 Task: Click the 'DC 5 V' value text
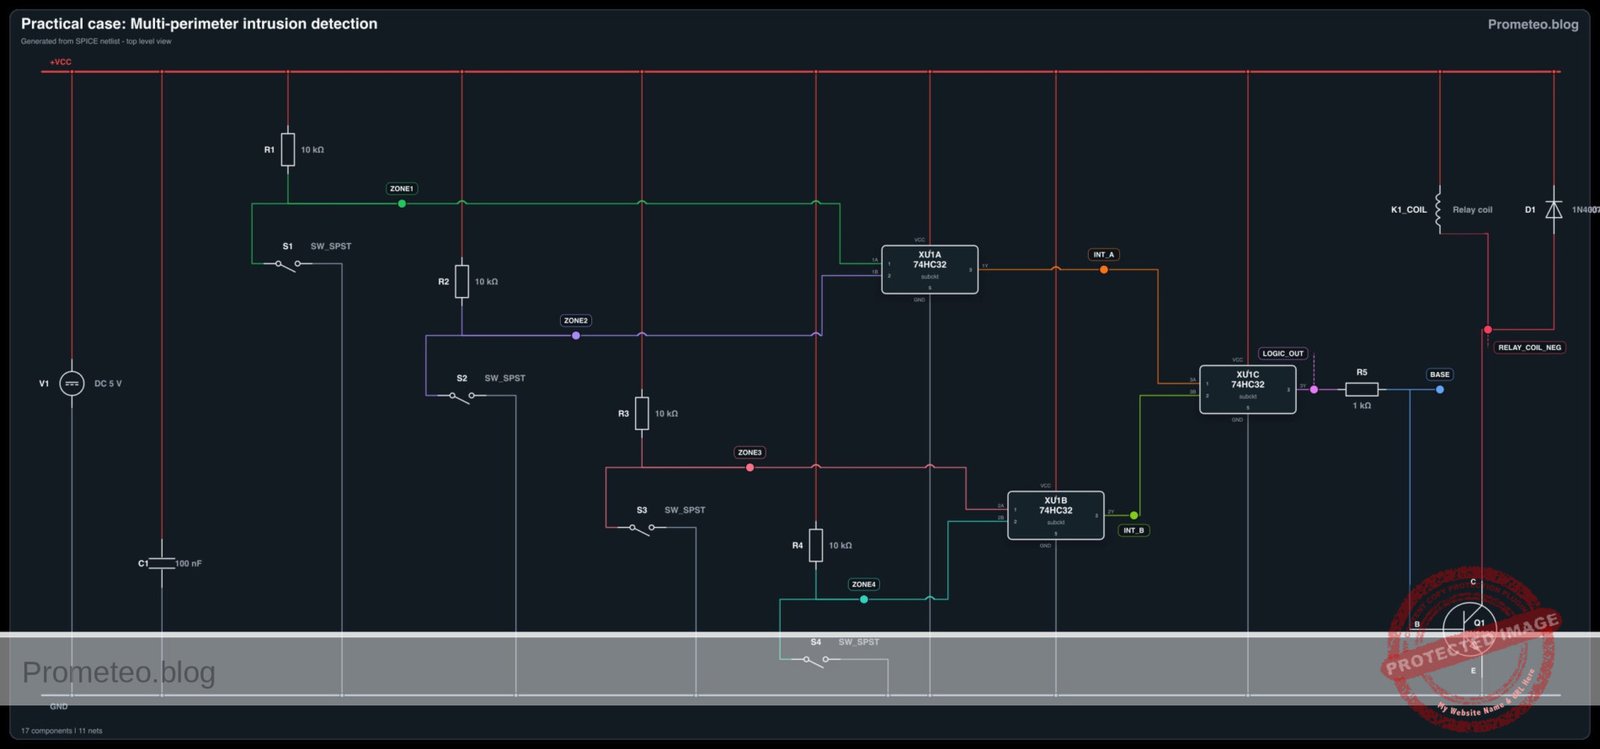coord(108,383)
